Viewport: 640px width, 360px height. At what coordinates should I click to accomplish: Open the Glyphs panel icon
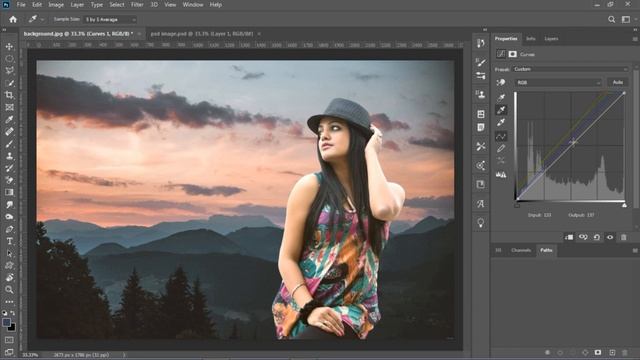point(481,204)
